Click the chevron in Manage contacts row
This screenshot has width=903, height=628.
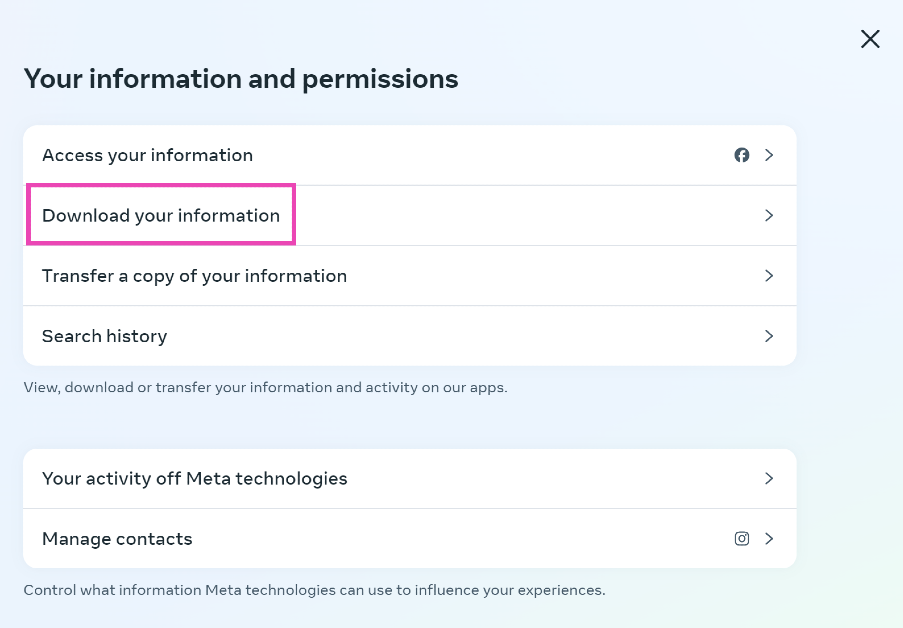coord(769,538)
